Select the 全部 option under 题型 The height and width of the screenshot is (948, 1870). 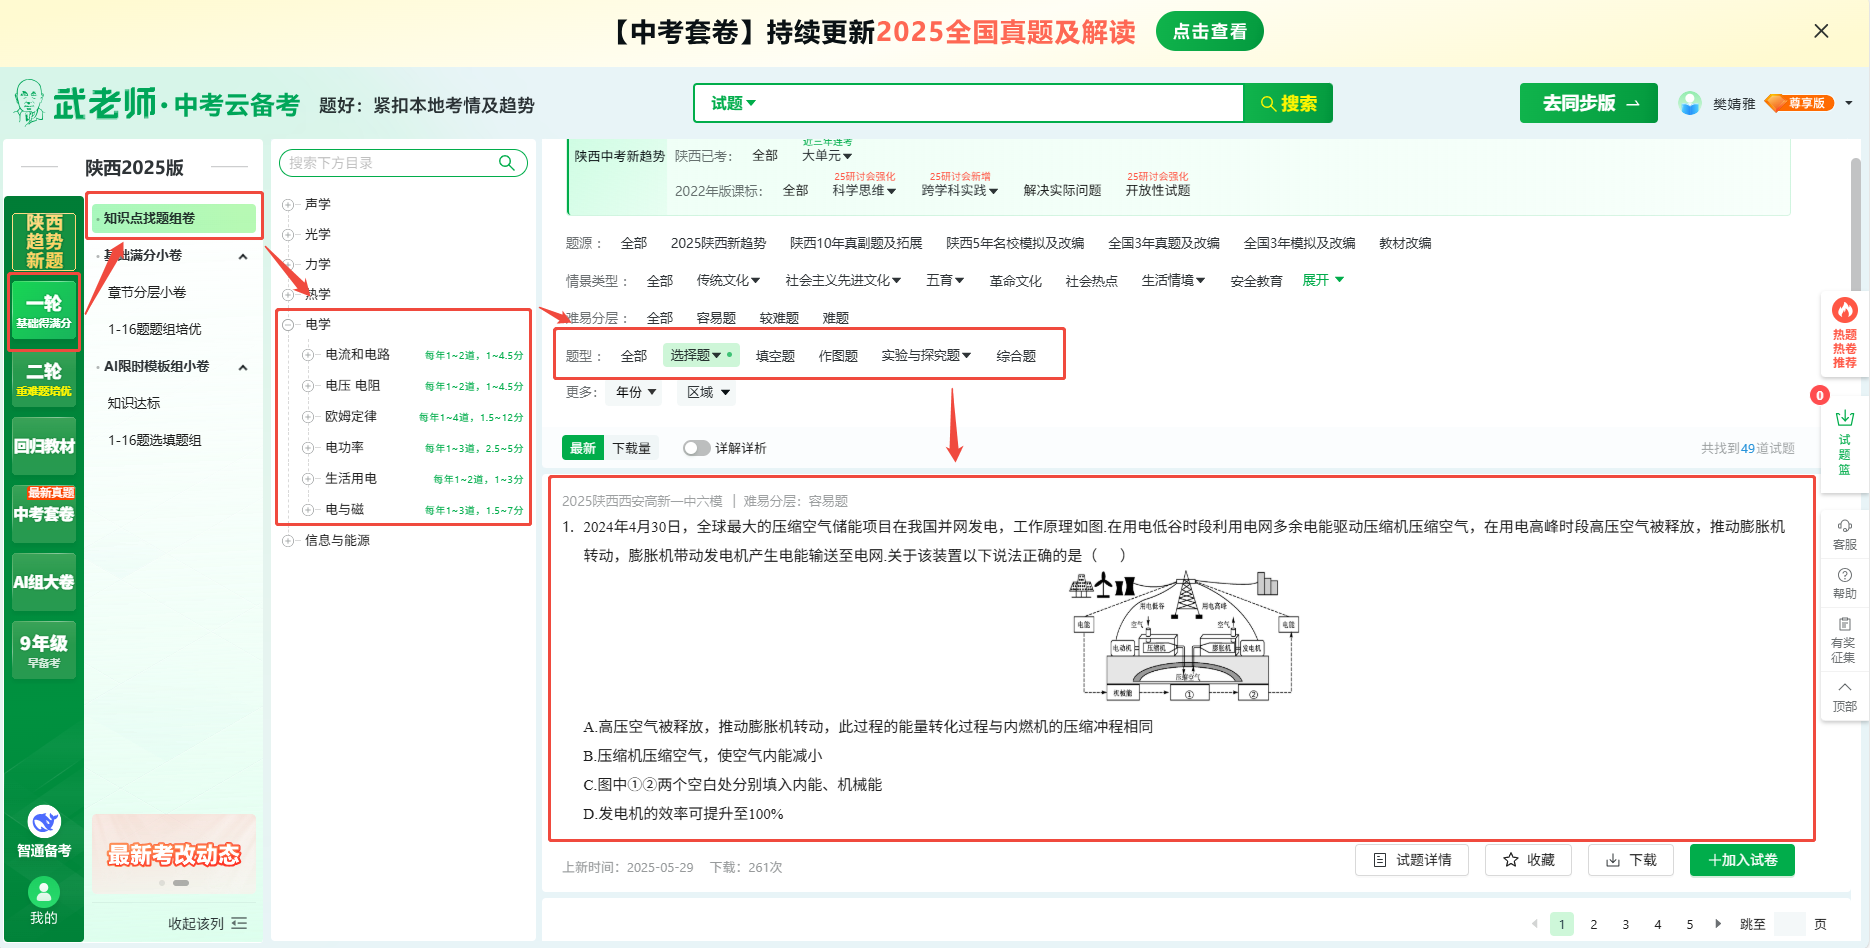tap(634, 356)
